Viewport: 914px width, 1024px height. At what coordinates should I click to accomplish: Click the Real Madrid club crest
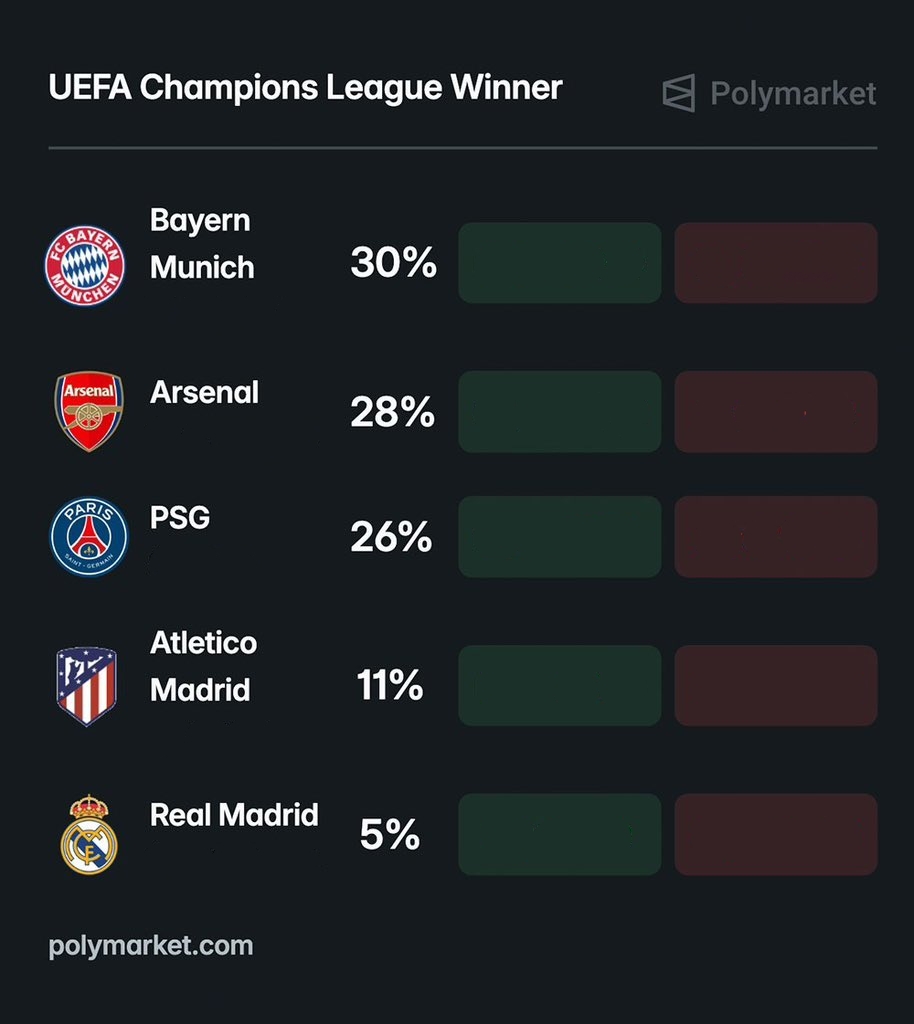click(x=88, y=834)
